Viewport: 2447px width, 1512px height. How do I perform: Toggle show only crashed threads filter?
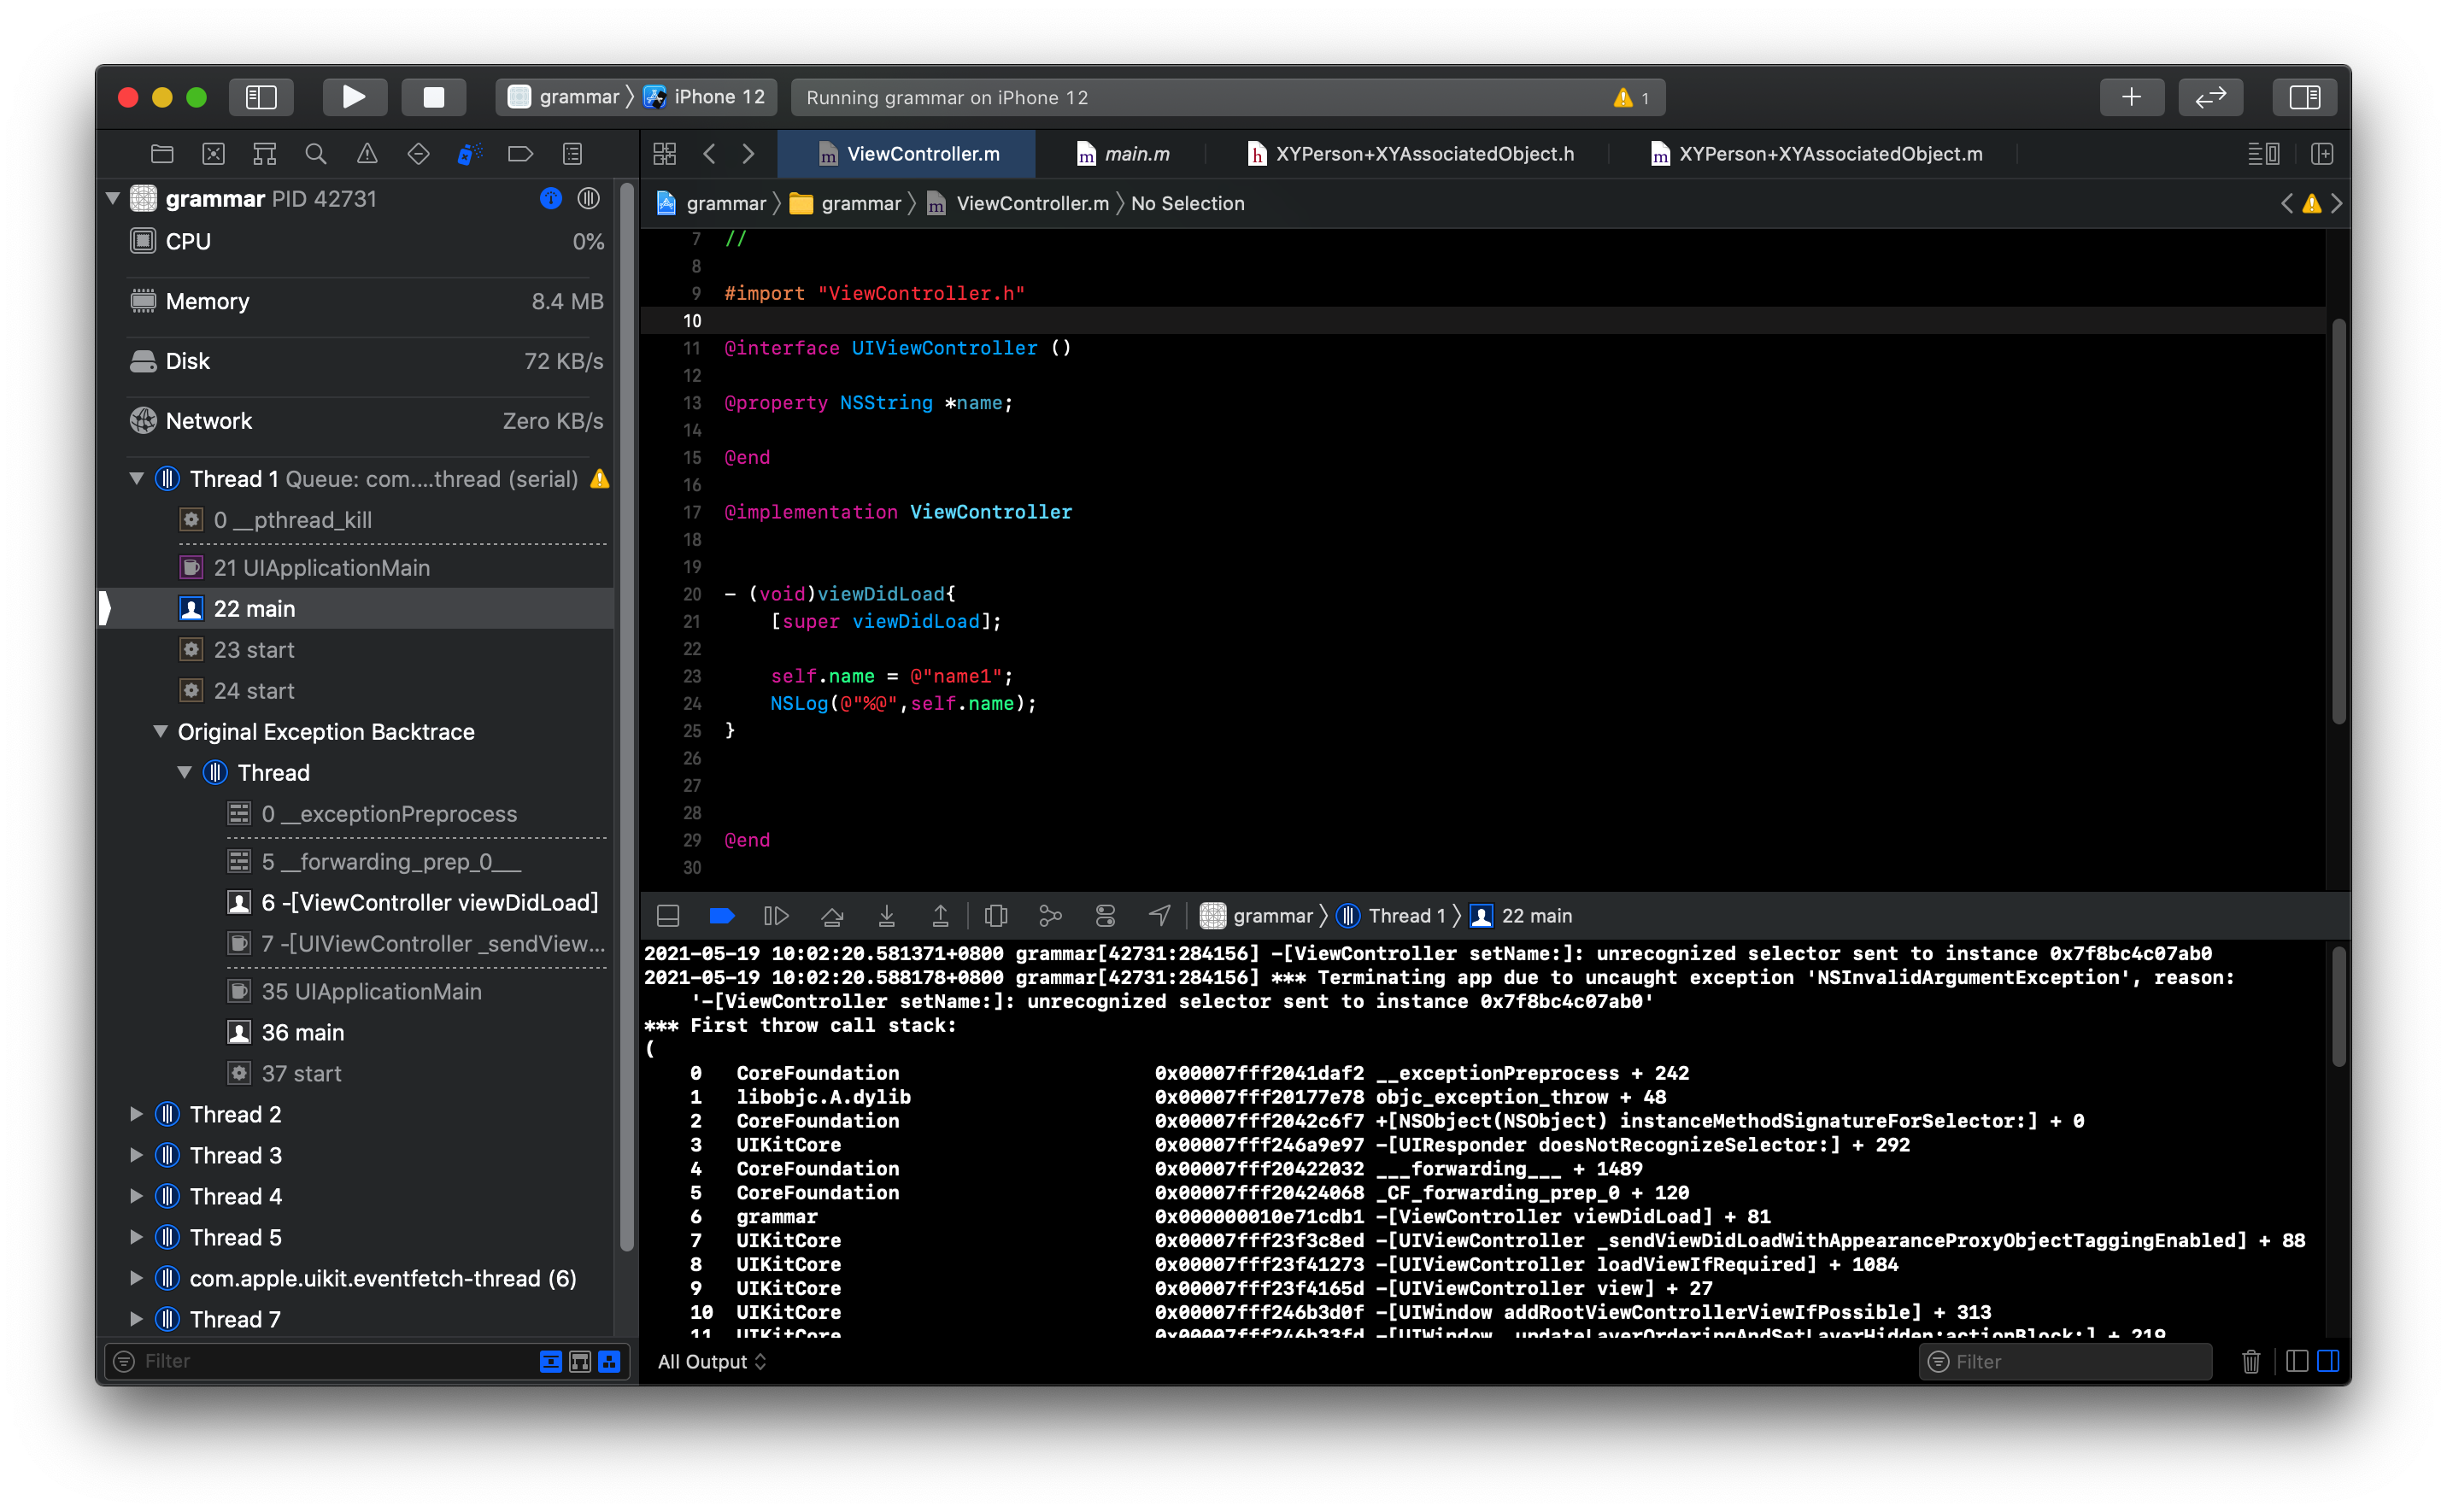tap(551, 1361)
